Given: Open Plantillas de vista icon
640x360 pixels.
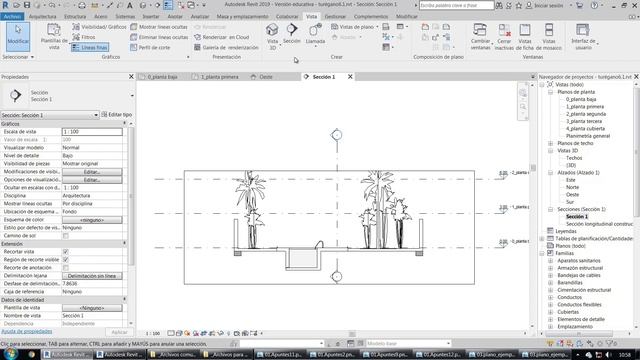Looking at the screenshot, I should pos(54,29).
